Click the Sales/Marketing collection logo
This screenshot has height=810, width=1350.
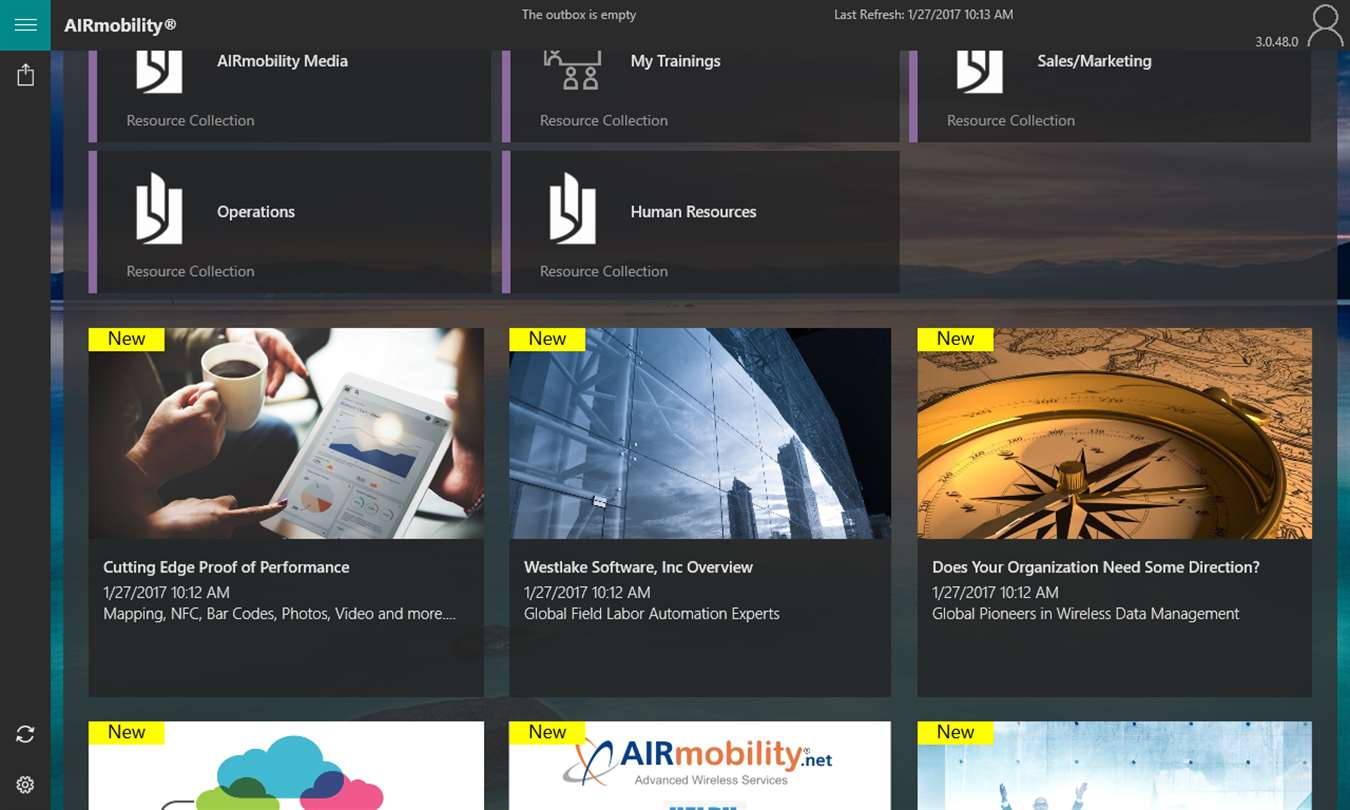pyautogui.click(x=979, y=70)
